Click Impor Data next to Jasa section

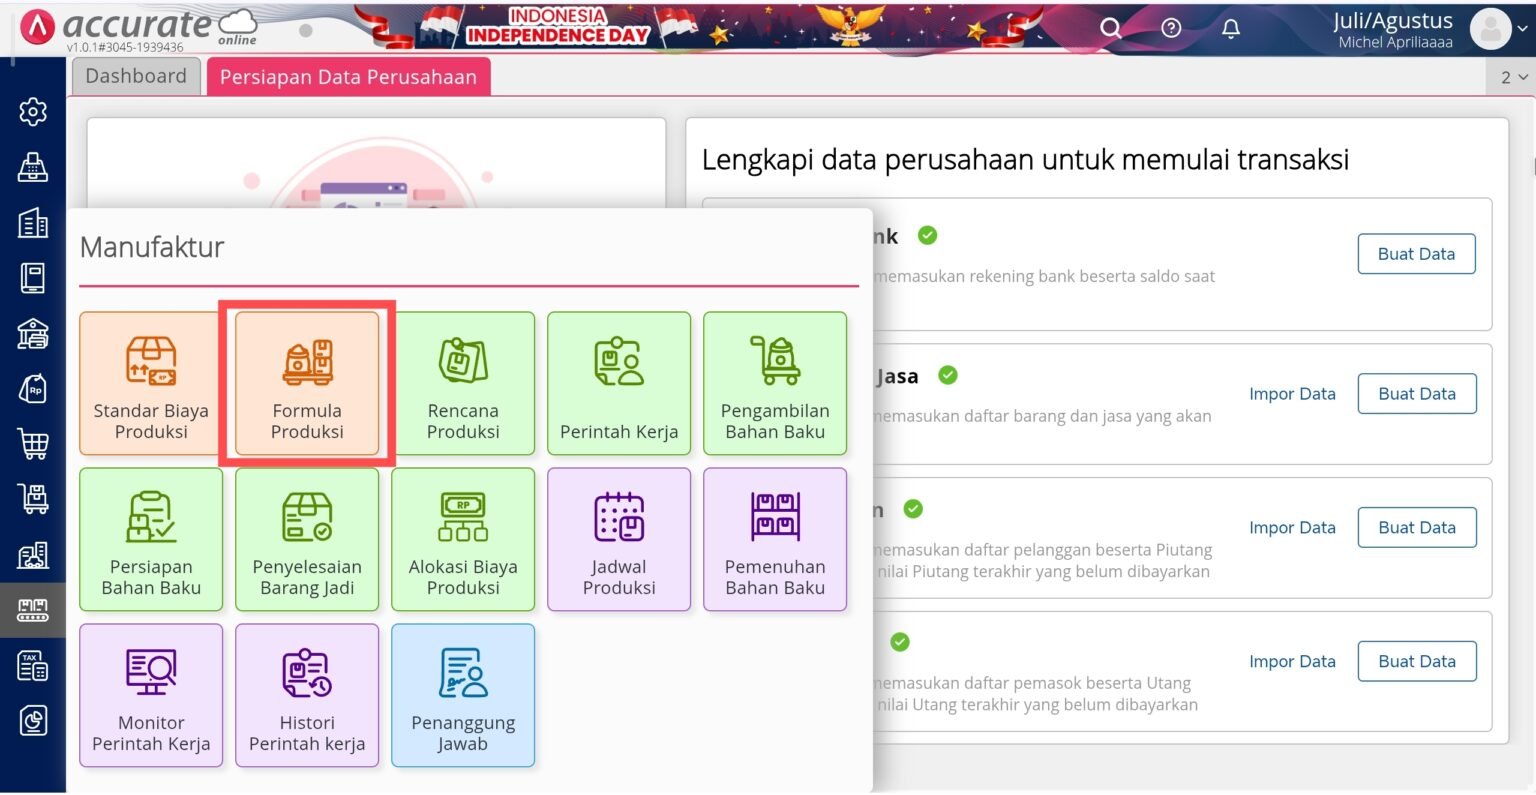[x=1292, y=394]
